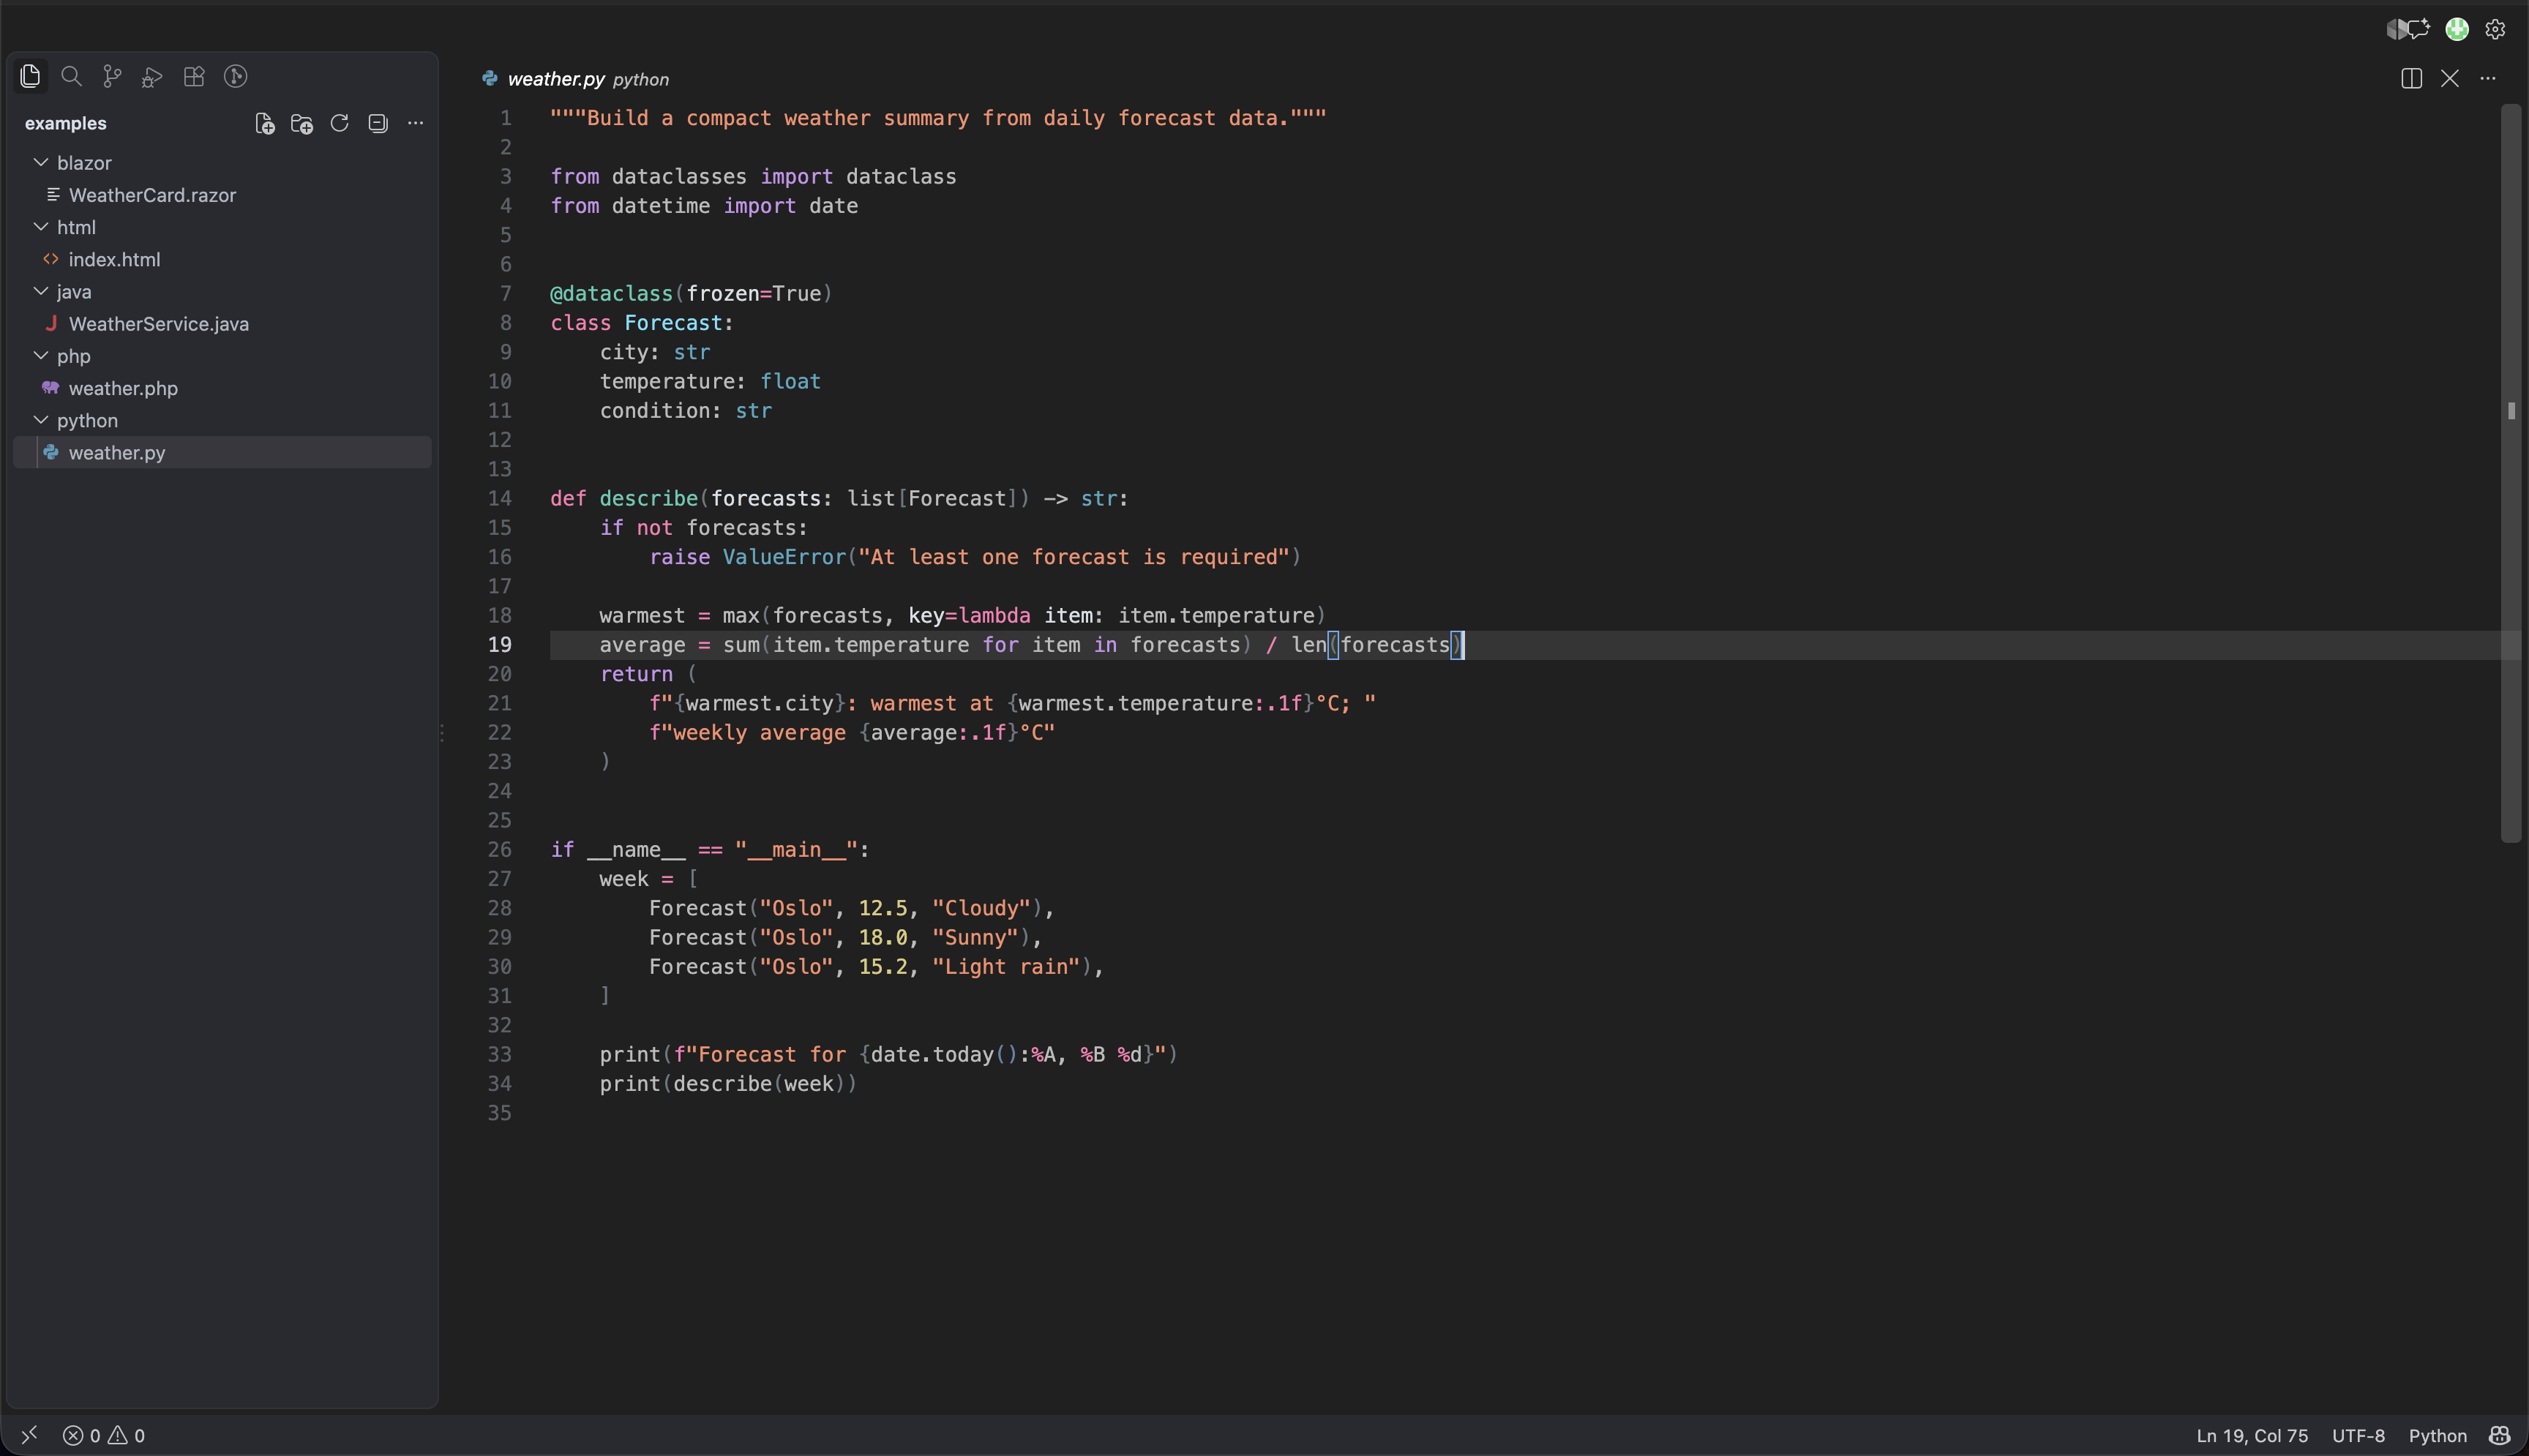Image resolution: width=2529 pixels, height=1456 pixels.
Task: Open explorer more actions ellipsis
Action: point(415,123)
